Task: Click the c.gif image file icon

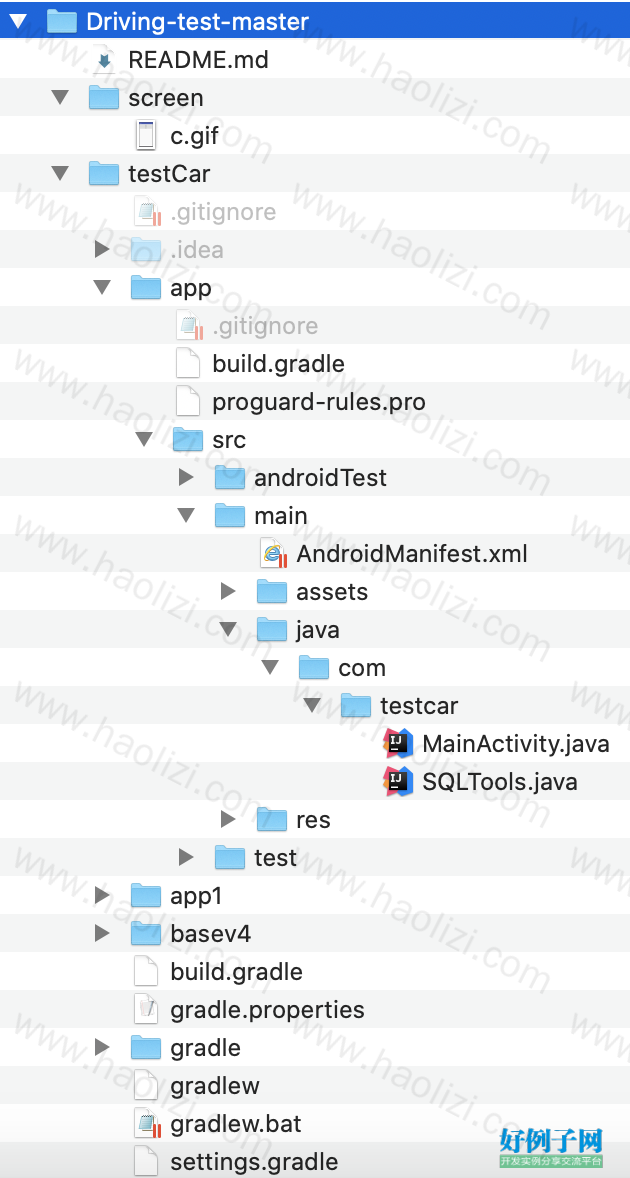Action: pos(147,136)
